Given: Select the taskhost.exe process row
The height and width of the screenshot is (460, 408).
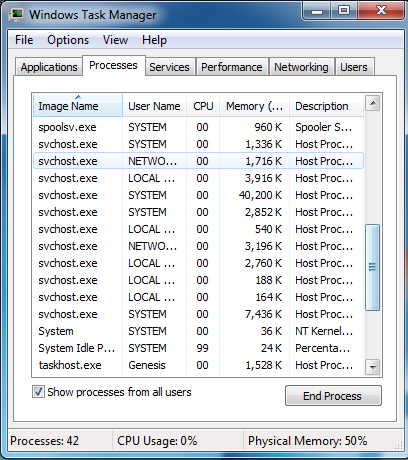Looking at the screenshot, I should point(198,365).
